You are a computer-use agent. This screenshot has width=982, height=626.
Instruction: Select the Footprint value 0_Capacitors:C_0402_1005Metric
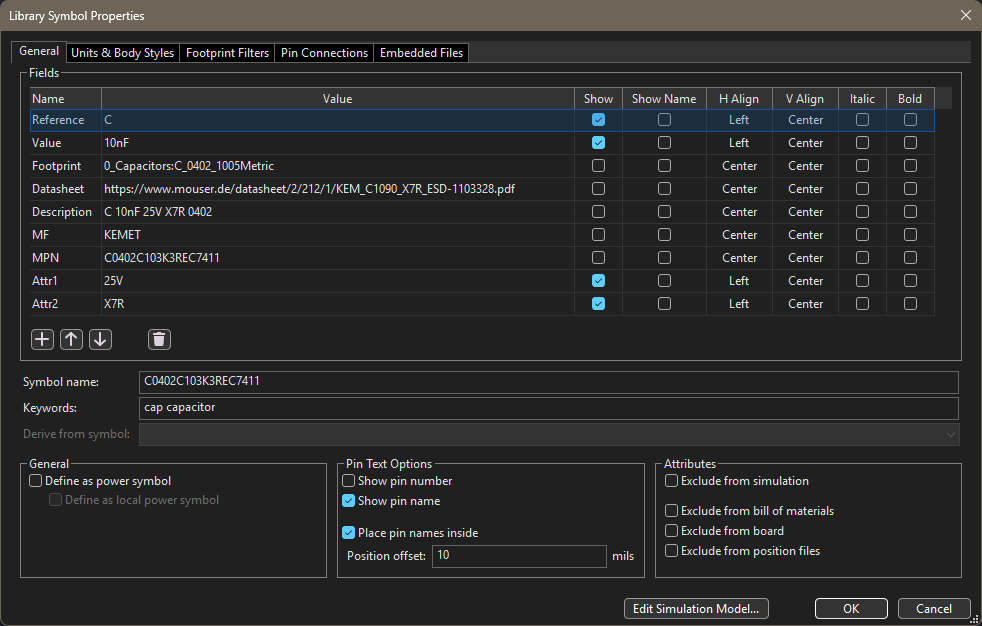click(x=338, y=166)
